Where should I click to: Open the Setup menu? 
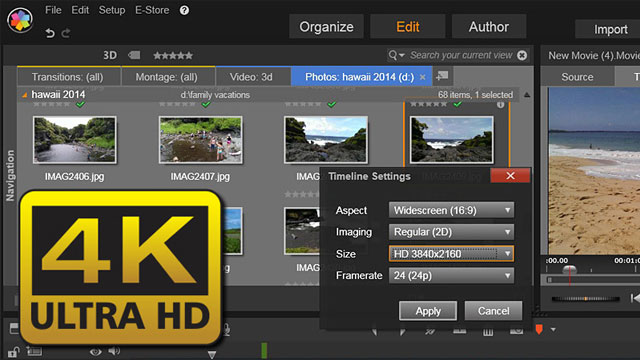click(x=112, y=10)
